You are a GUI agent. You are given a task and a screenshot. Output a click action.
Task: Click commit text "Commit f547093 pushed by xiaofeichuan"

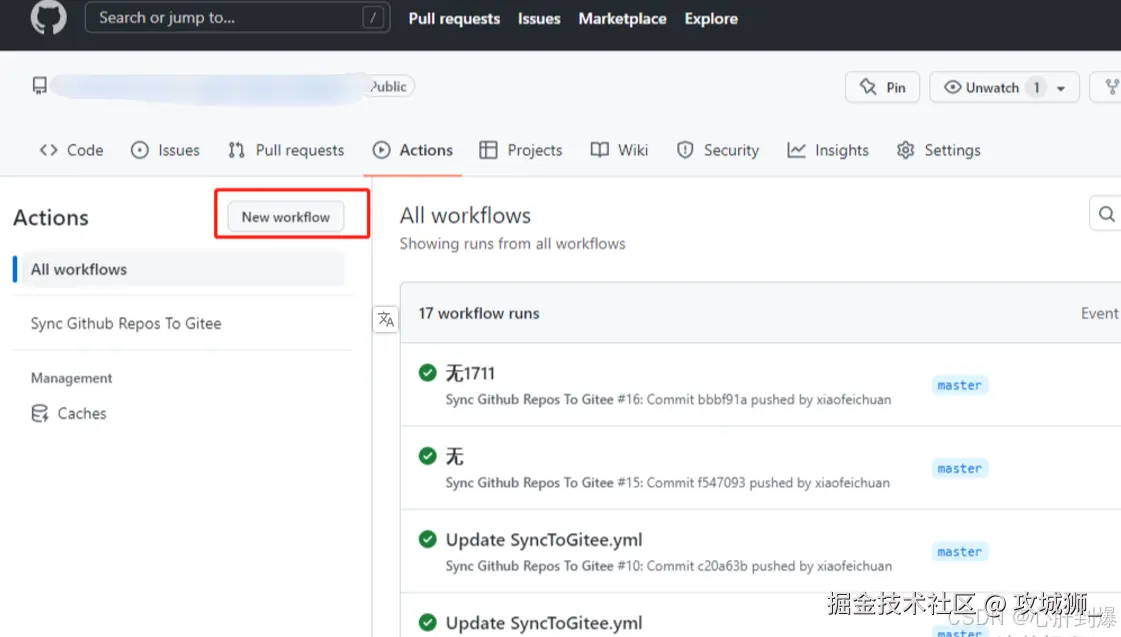click(x=768, y=483)
